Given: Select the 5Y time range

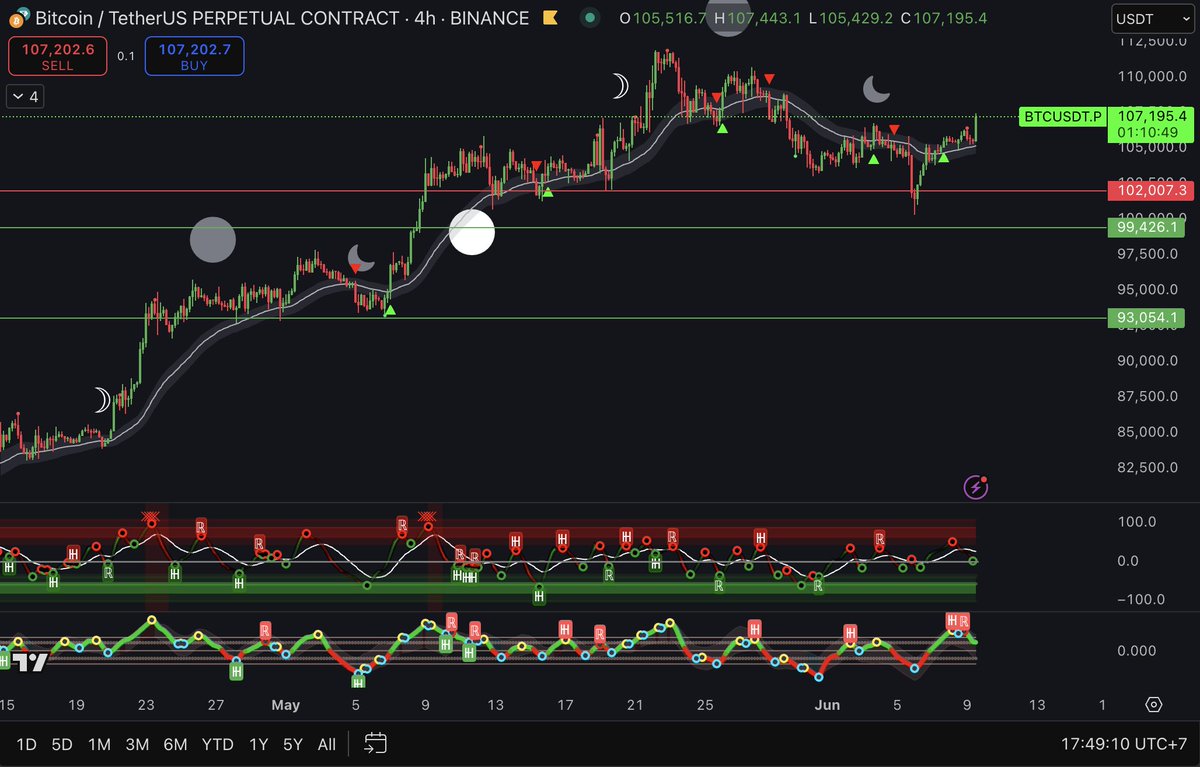Looking at the screenshot, I should [x=292, y=744].
